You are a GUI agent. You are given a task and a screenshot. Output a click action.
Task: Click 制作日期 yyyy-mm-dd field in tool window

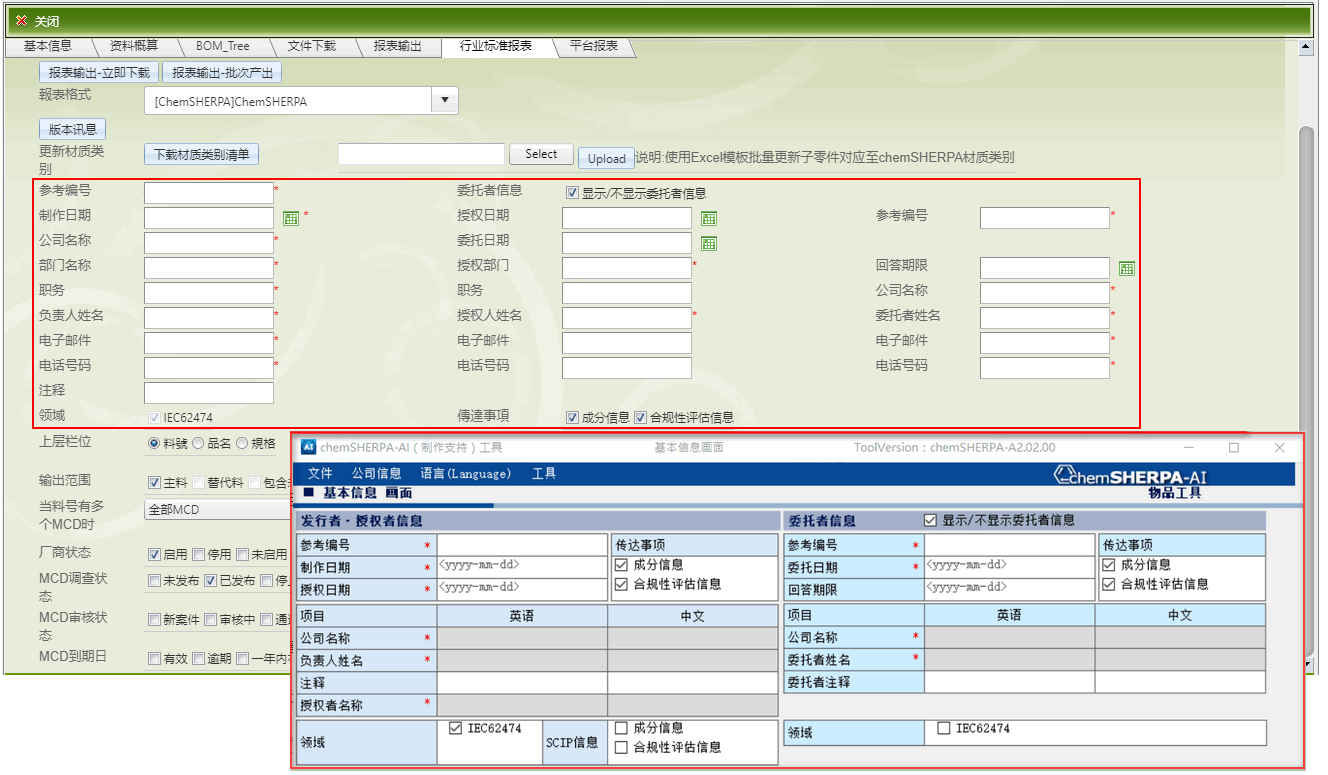pyautogui.click(x=522, y=567)
